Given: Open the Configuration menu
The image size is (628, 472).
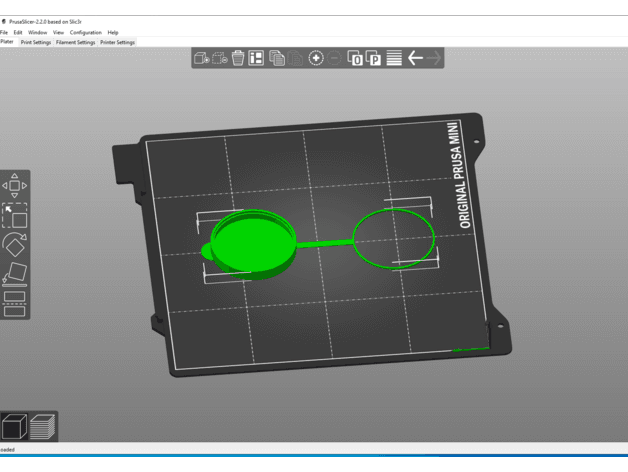Looking at the screenshot, I should pyautogui.click(x=86, y=32).
